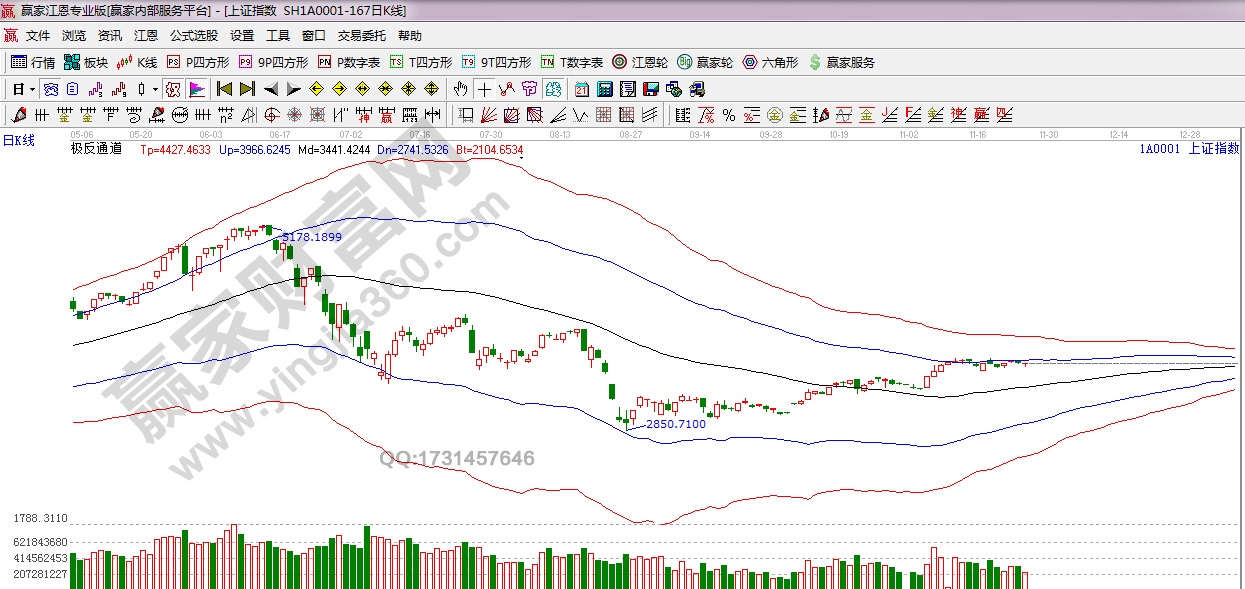Open the 交易委托 menu
The width and height of the screenshot is (1245, 589).
361,35
